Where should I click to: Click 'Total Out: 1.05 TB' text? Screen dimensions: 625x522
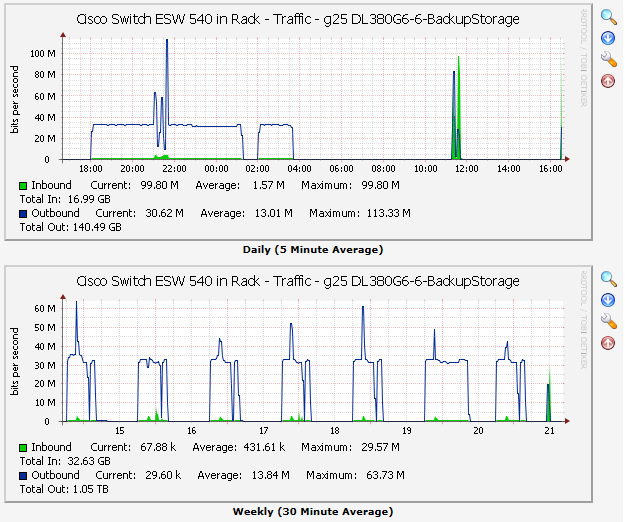click(64, 489)
